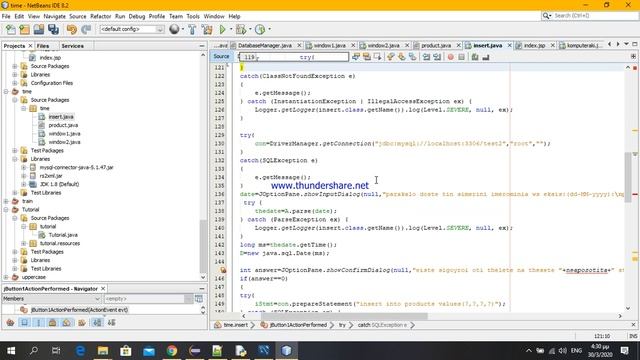This screenshot has height=360, width=640.
Task: Toggle Show Fields filter in Navigator
Action: coord(24,322)
